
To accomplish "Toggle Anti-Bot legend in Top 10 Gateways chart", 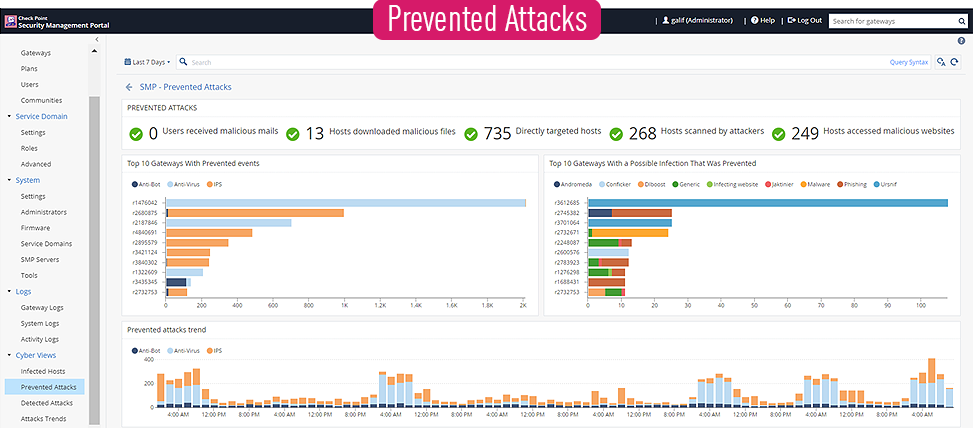I will (146, 184).
